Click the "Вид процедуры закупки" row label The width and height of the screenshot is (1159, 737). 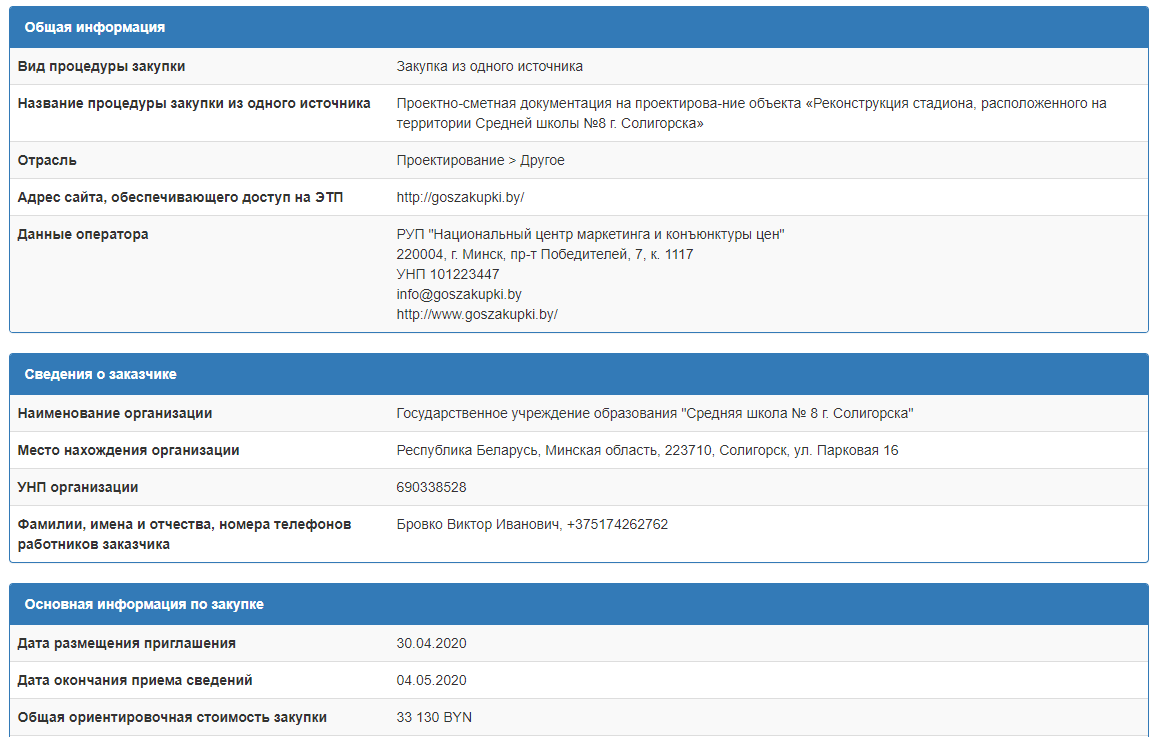tap(101, 66)
